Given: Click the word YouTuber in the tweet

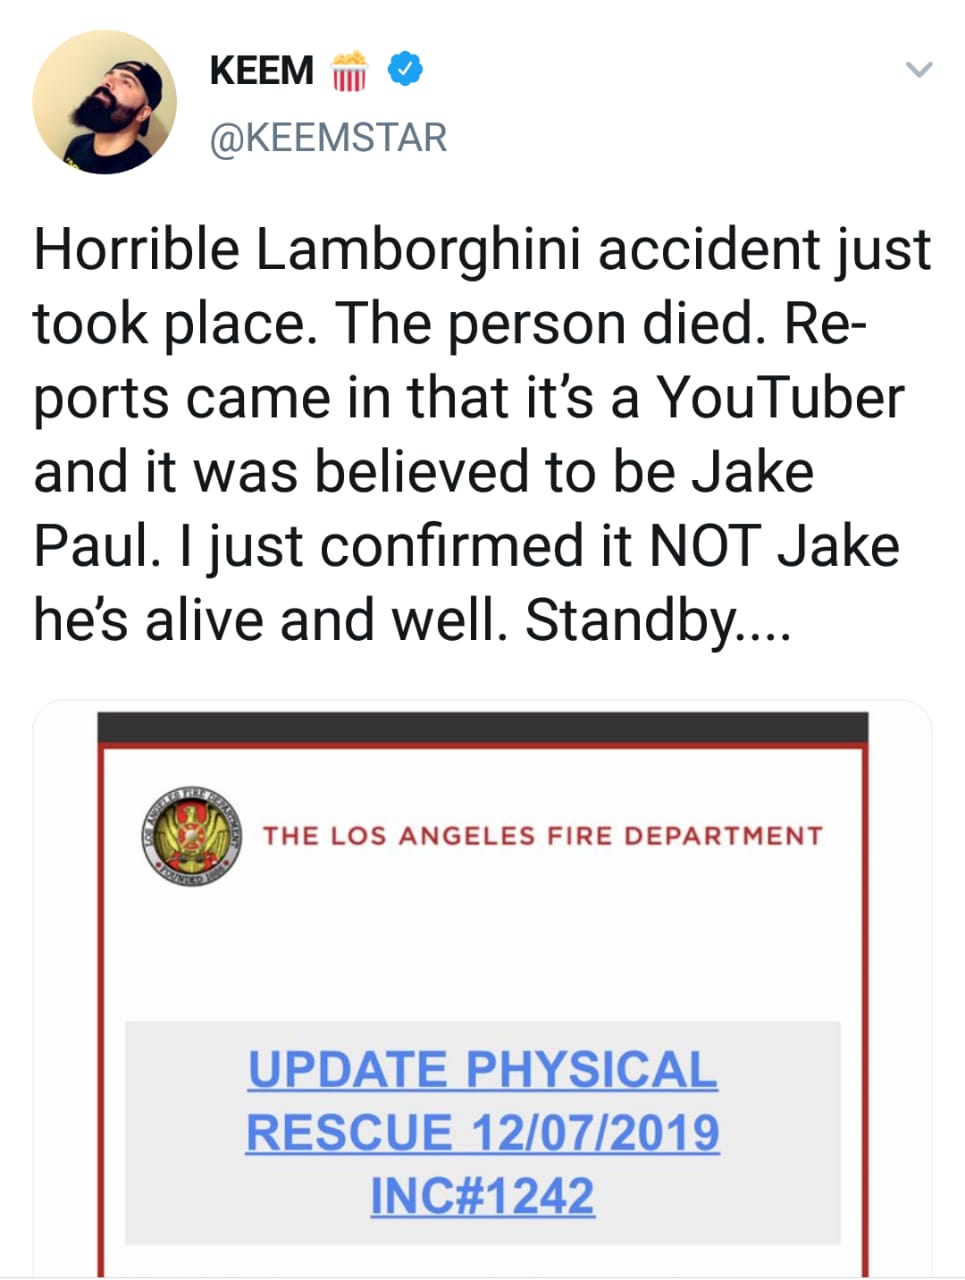Looking at the screenshot, I should 780,397.
